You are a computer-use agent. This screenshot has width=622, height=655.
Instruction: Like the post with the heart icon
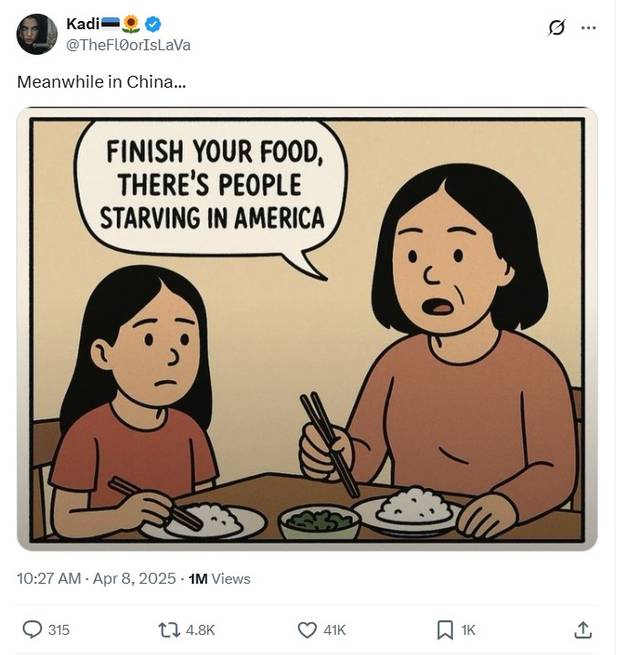308,629
